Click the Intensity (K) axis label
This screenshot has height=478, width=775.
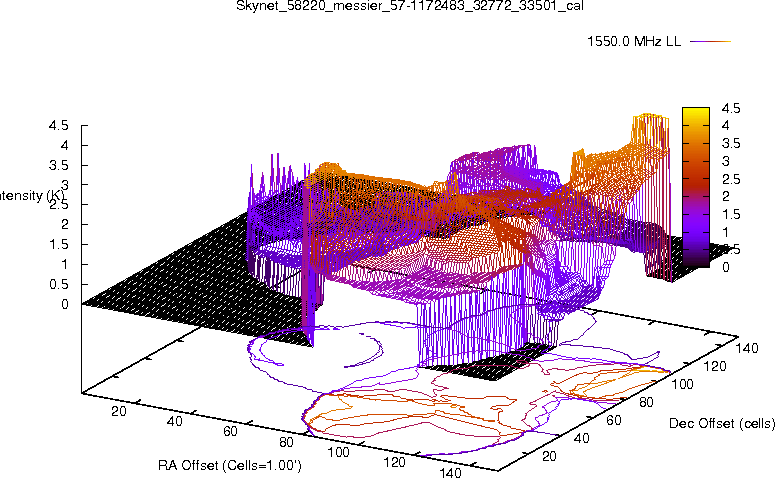point(32,196)
